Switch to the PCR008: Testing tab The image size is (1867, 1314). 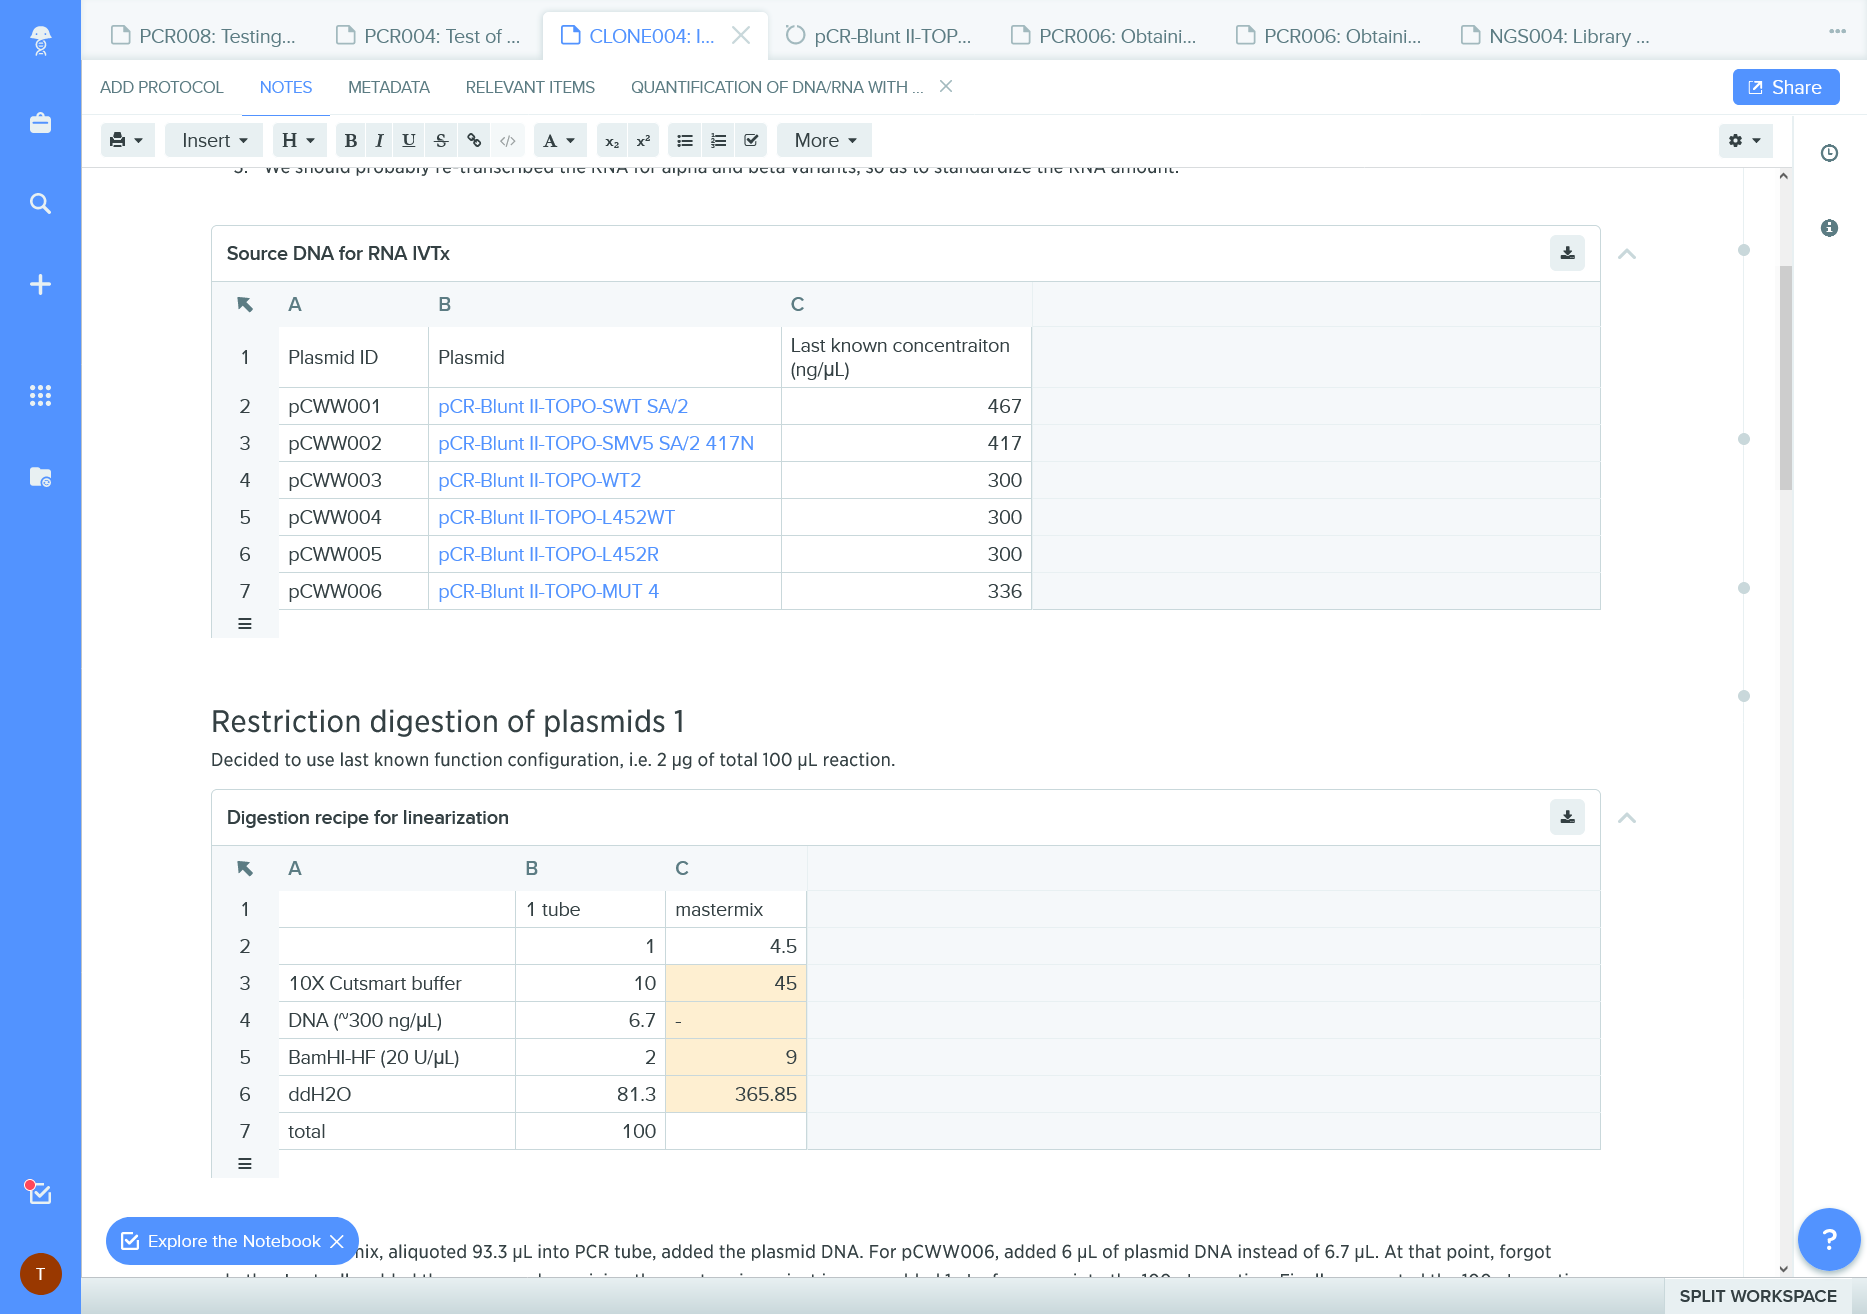point(204,36)
